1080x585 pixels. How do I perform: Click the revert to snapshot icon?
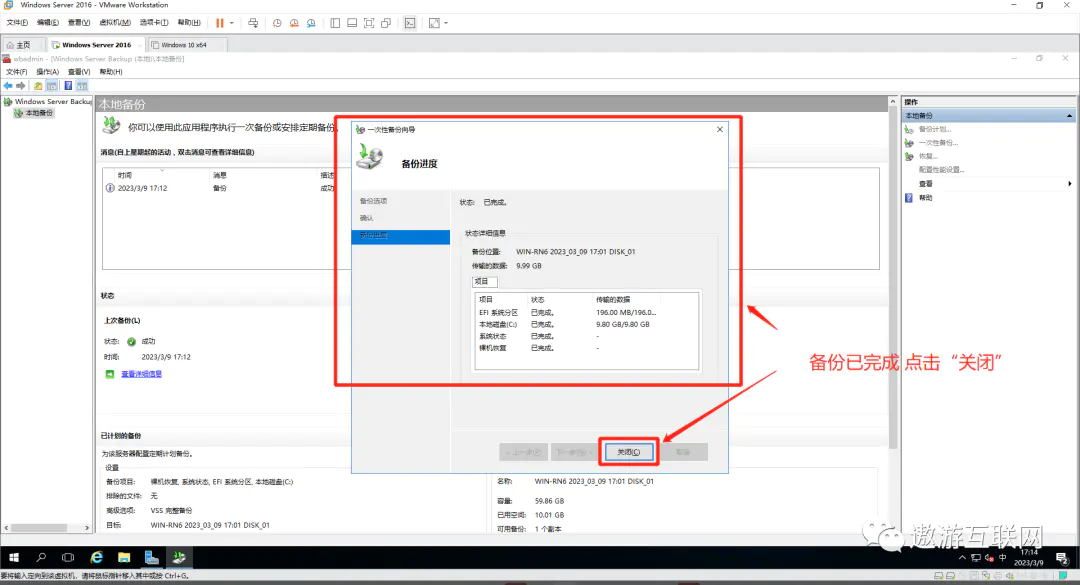point(294,23)
